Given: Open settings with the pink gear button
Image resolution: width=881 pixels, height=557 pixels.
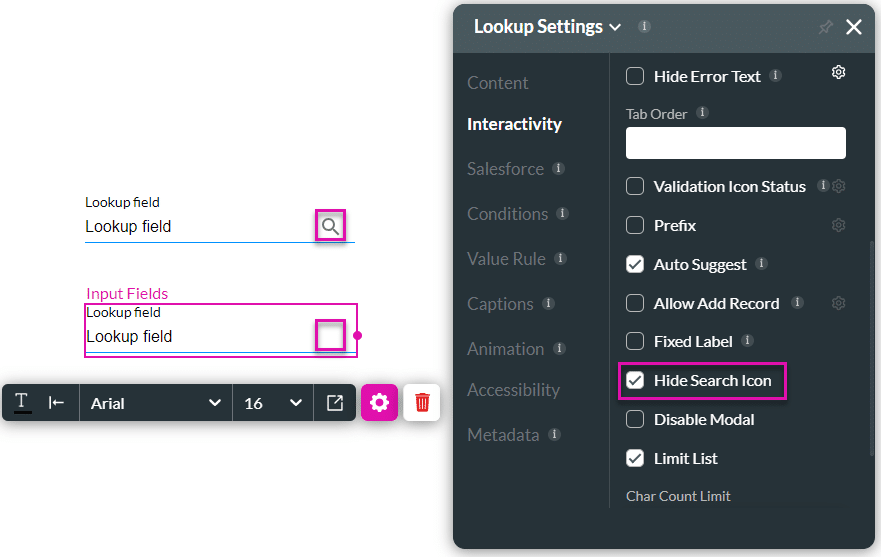Looking at the screenshot, I should coord(379,402).
